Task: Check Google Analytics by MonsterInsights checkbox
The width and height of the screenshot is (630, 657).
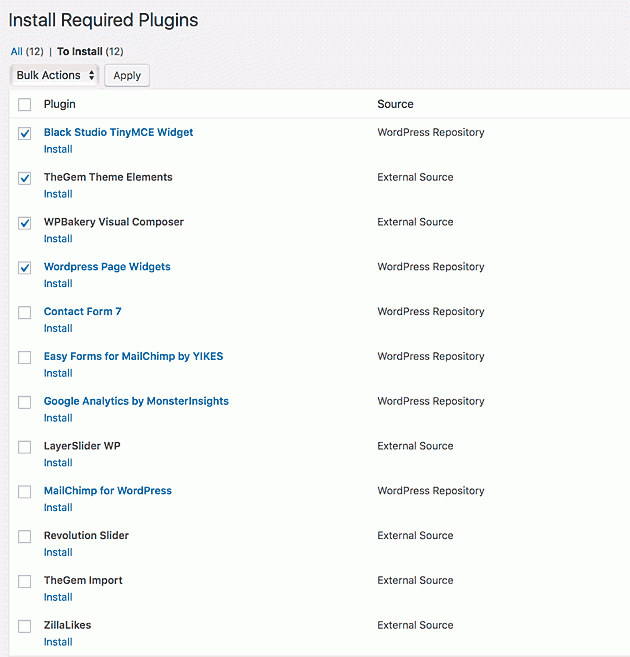Action: click(x=25, y=402)
